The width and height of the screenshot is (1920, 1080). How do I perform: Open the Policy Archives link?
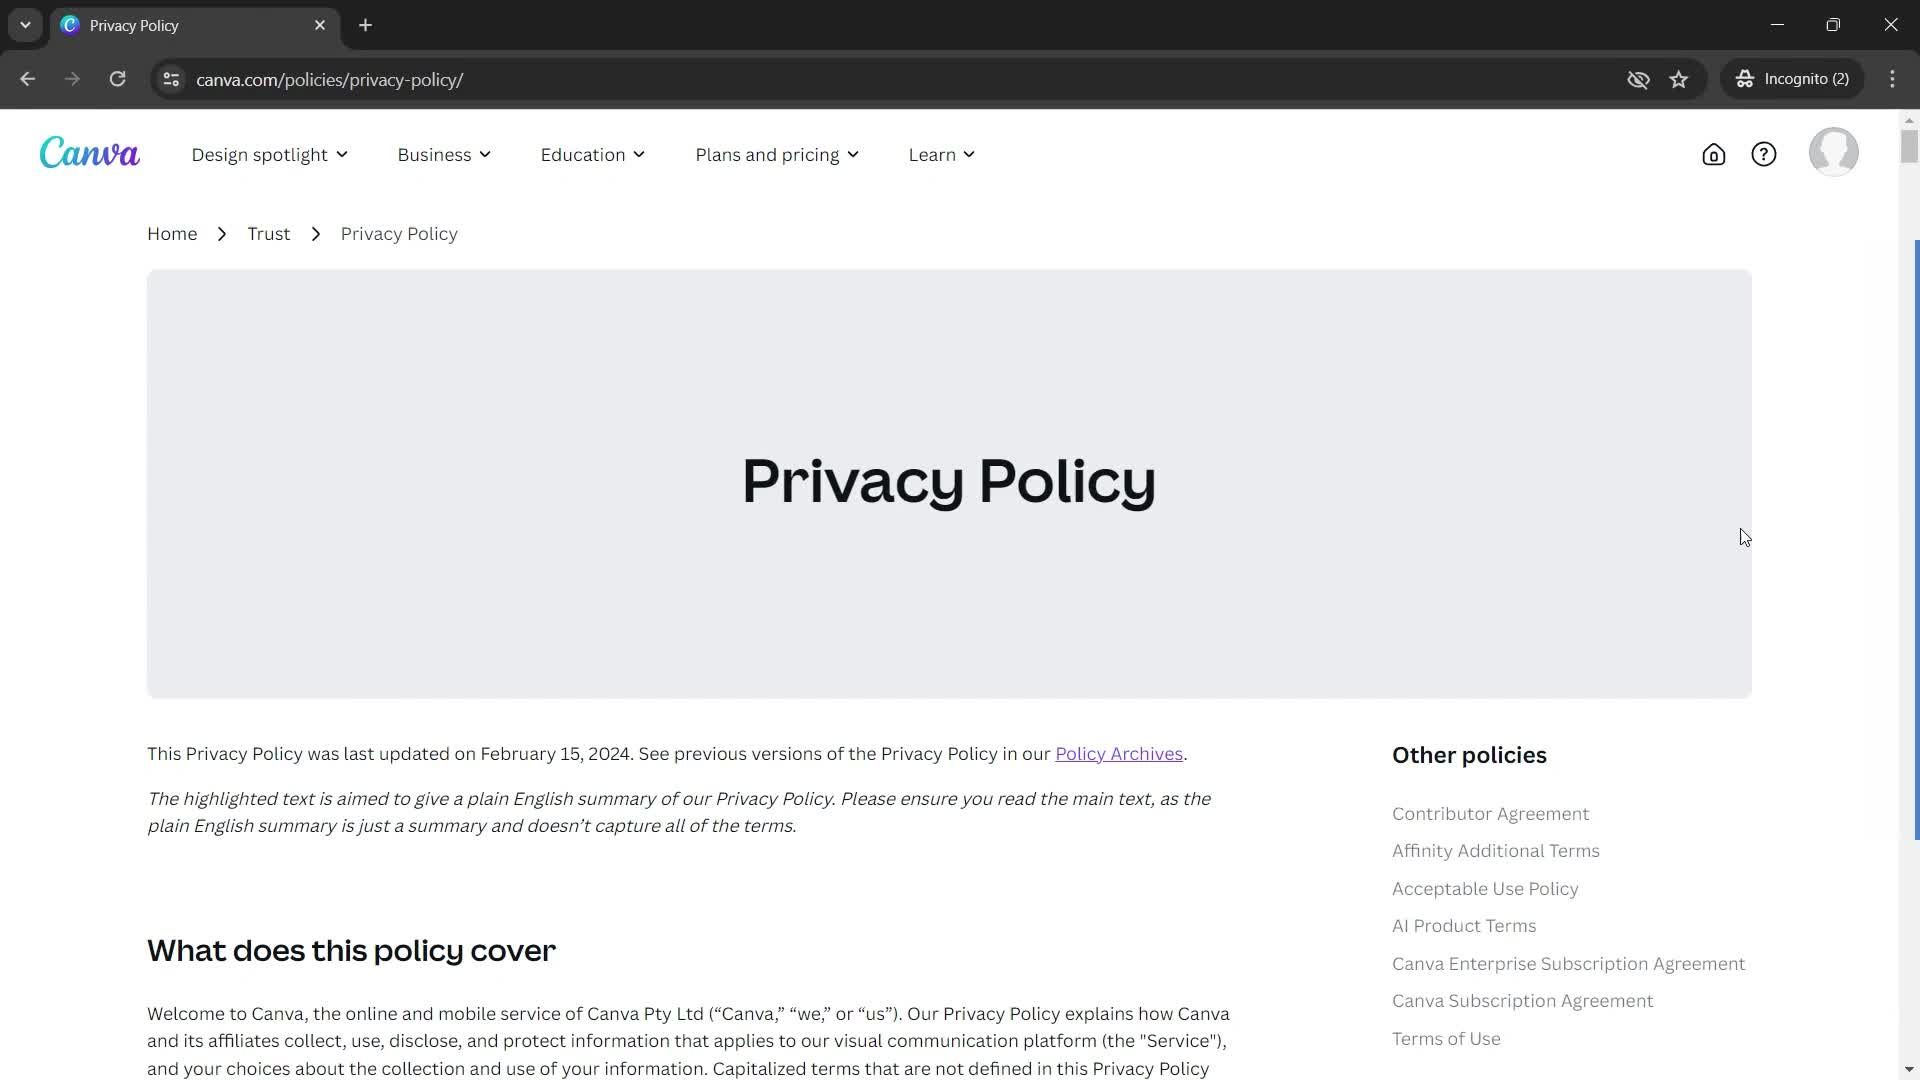(1118, 753)
